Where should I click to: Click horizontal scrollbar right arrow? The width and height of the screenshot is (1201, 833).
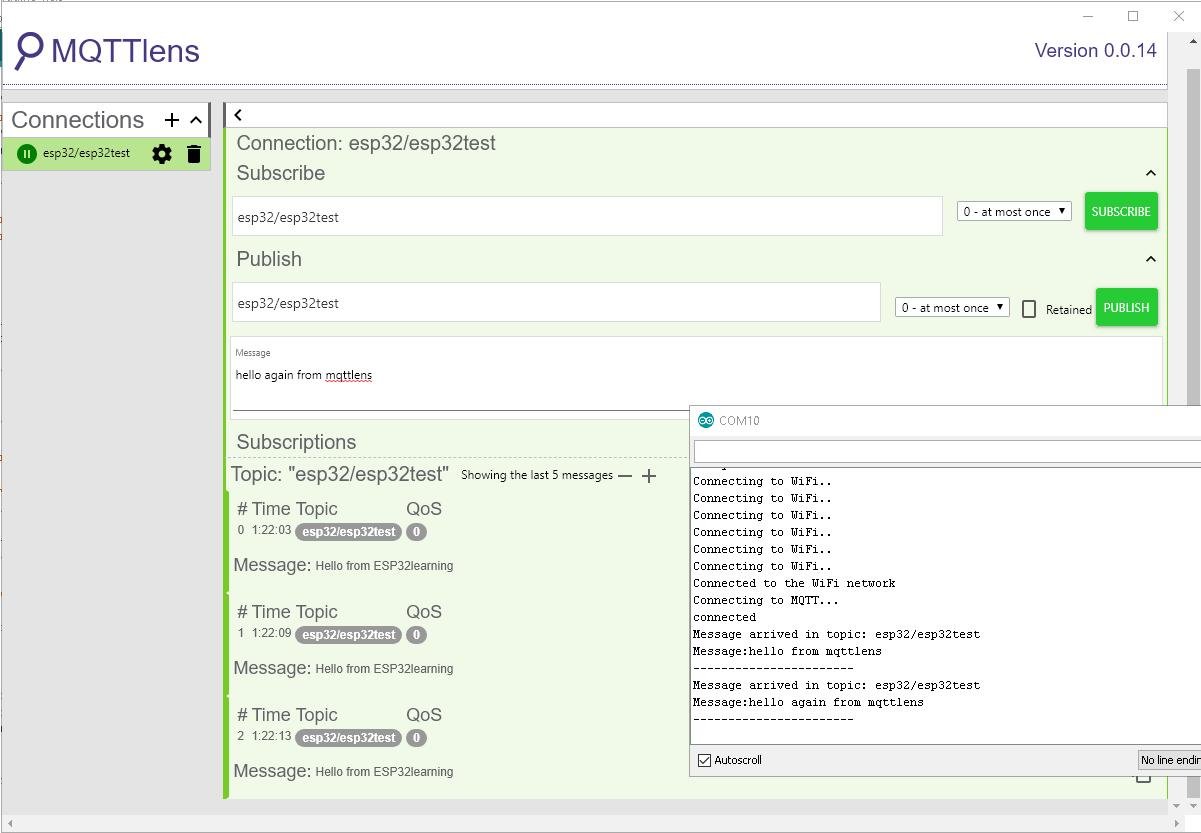[x=1178, y=824]
